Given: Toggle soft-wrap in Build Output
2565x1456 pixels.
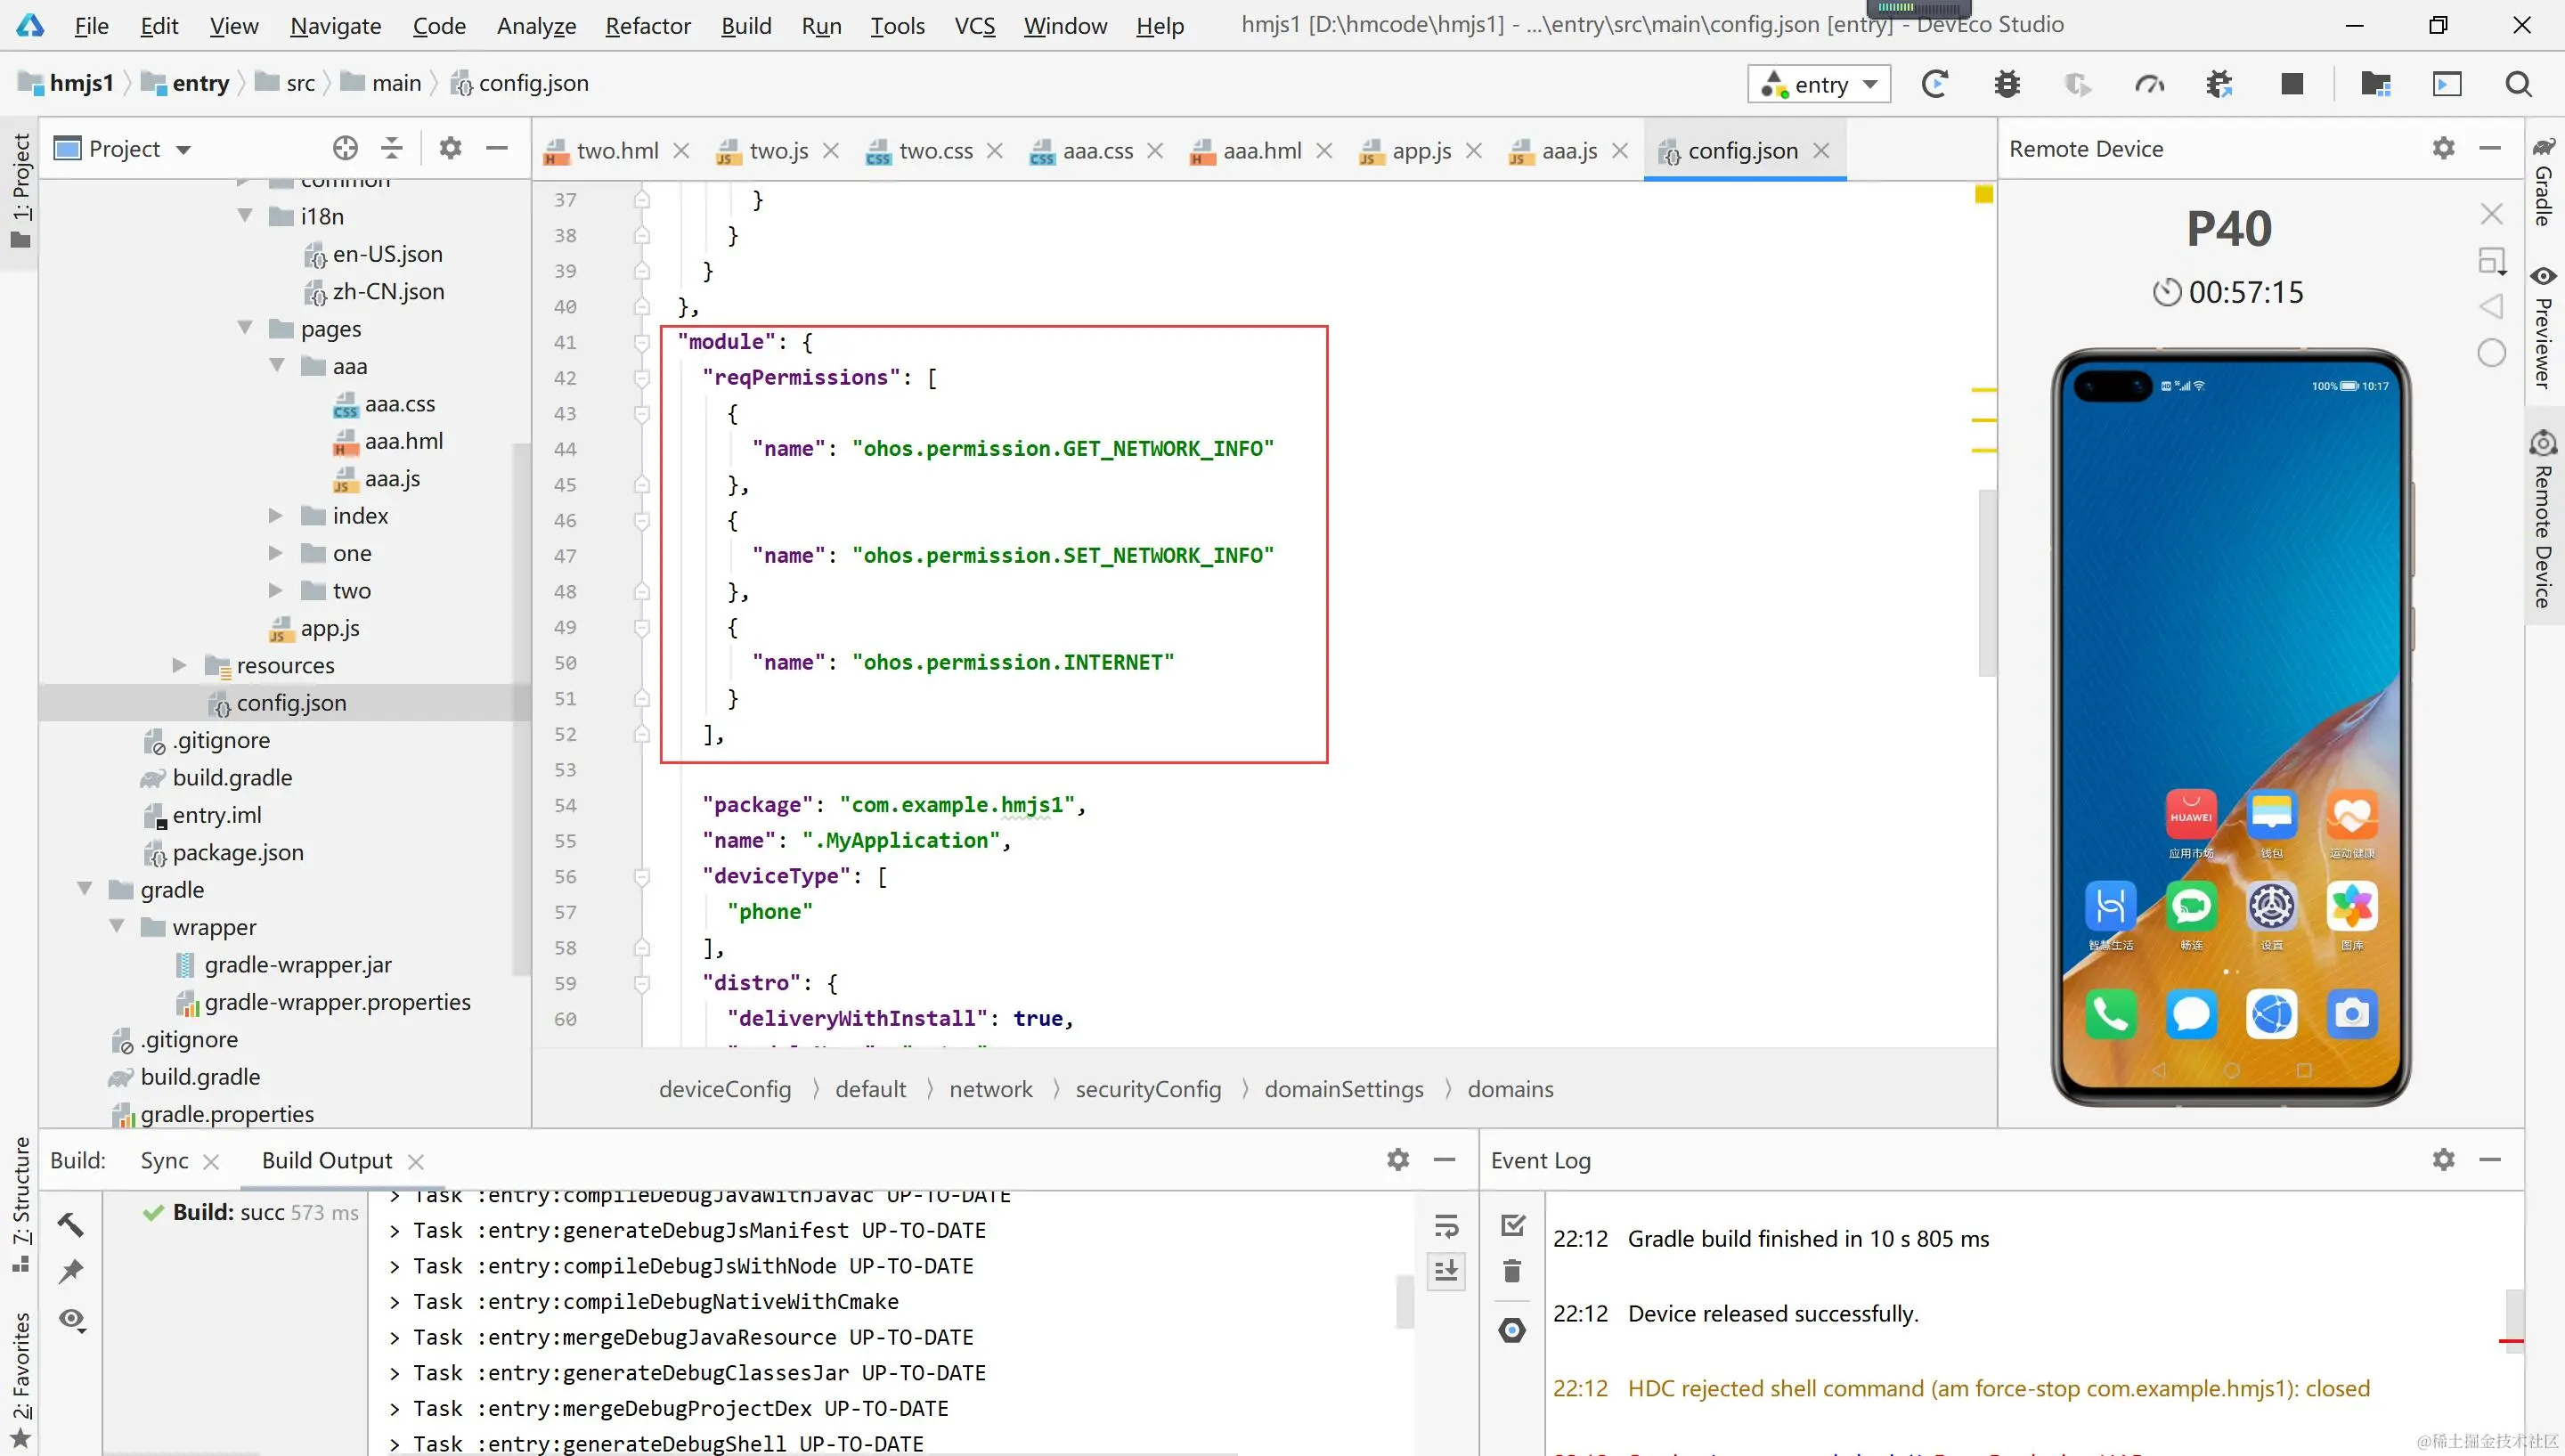Looking at the screenshot, I should (x=1446, y=1225).
